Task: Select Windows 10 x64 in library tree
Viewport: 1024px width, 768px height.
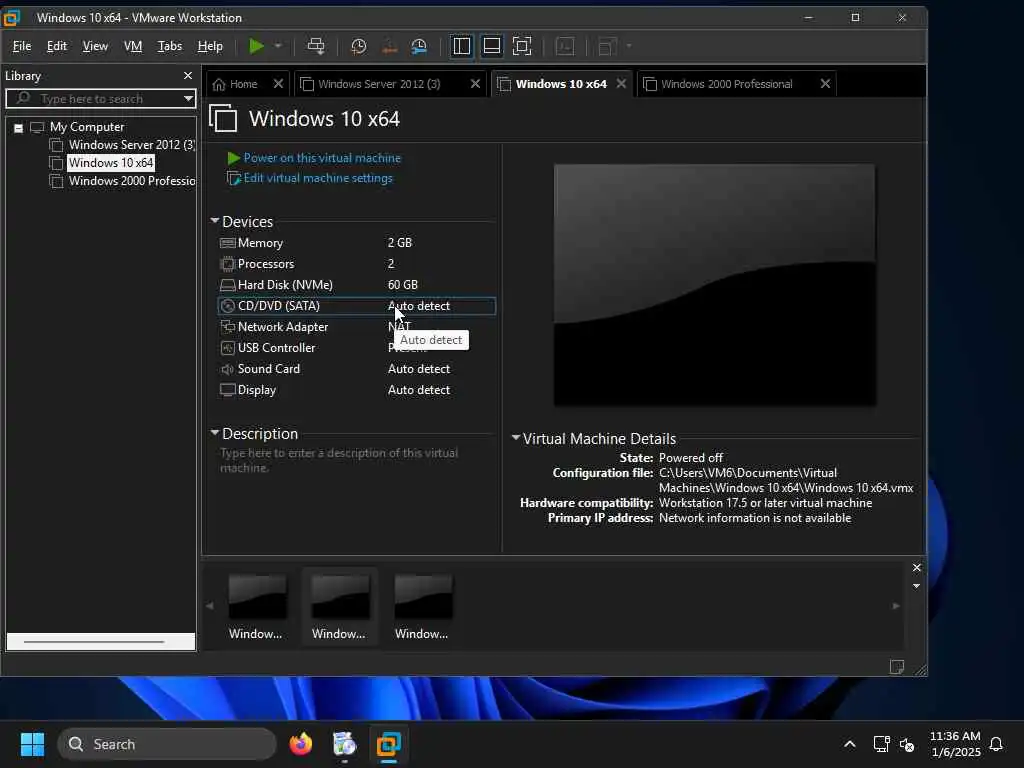Action: coord(111,163)
